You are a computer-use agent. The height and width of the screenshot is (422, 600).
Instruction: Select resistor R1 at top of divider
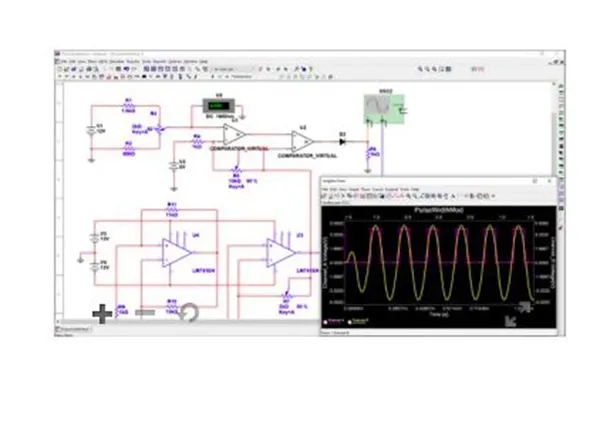click(x=128, y=106)
